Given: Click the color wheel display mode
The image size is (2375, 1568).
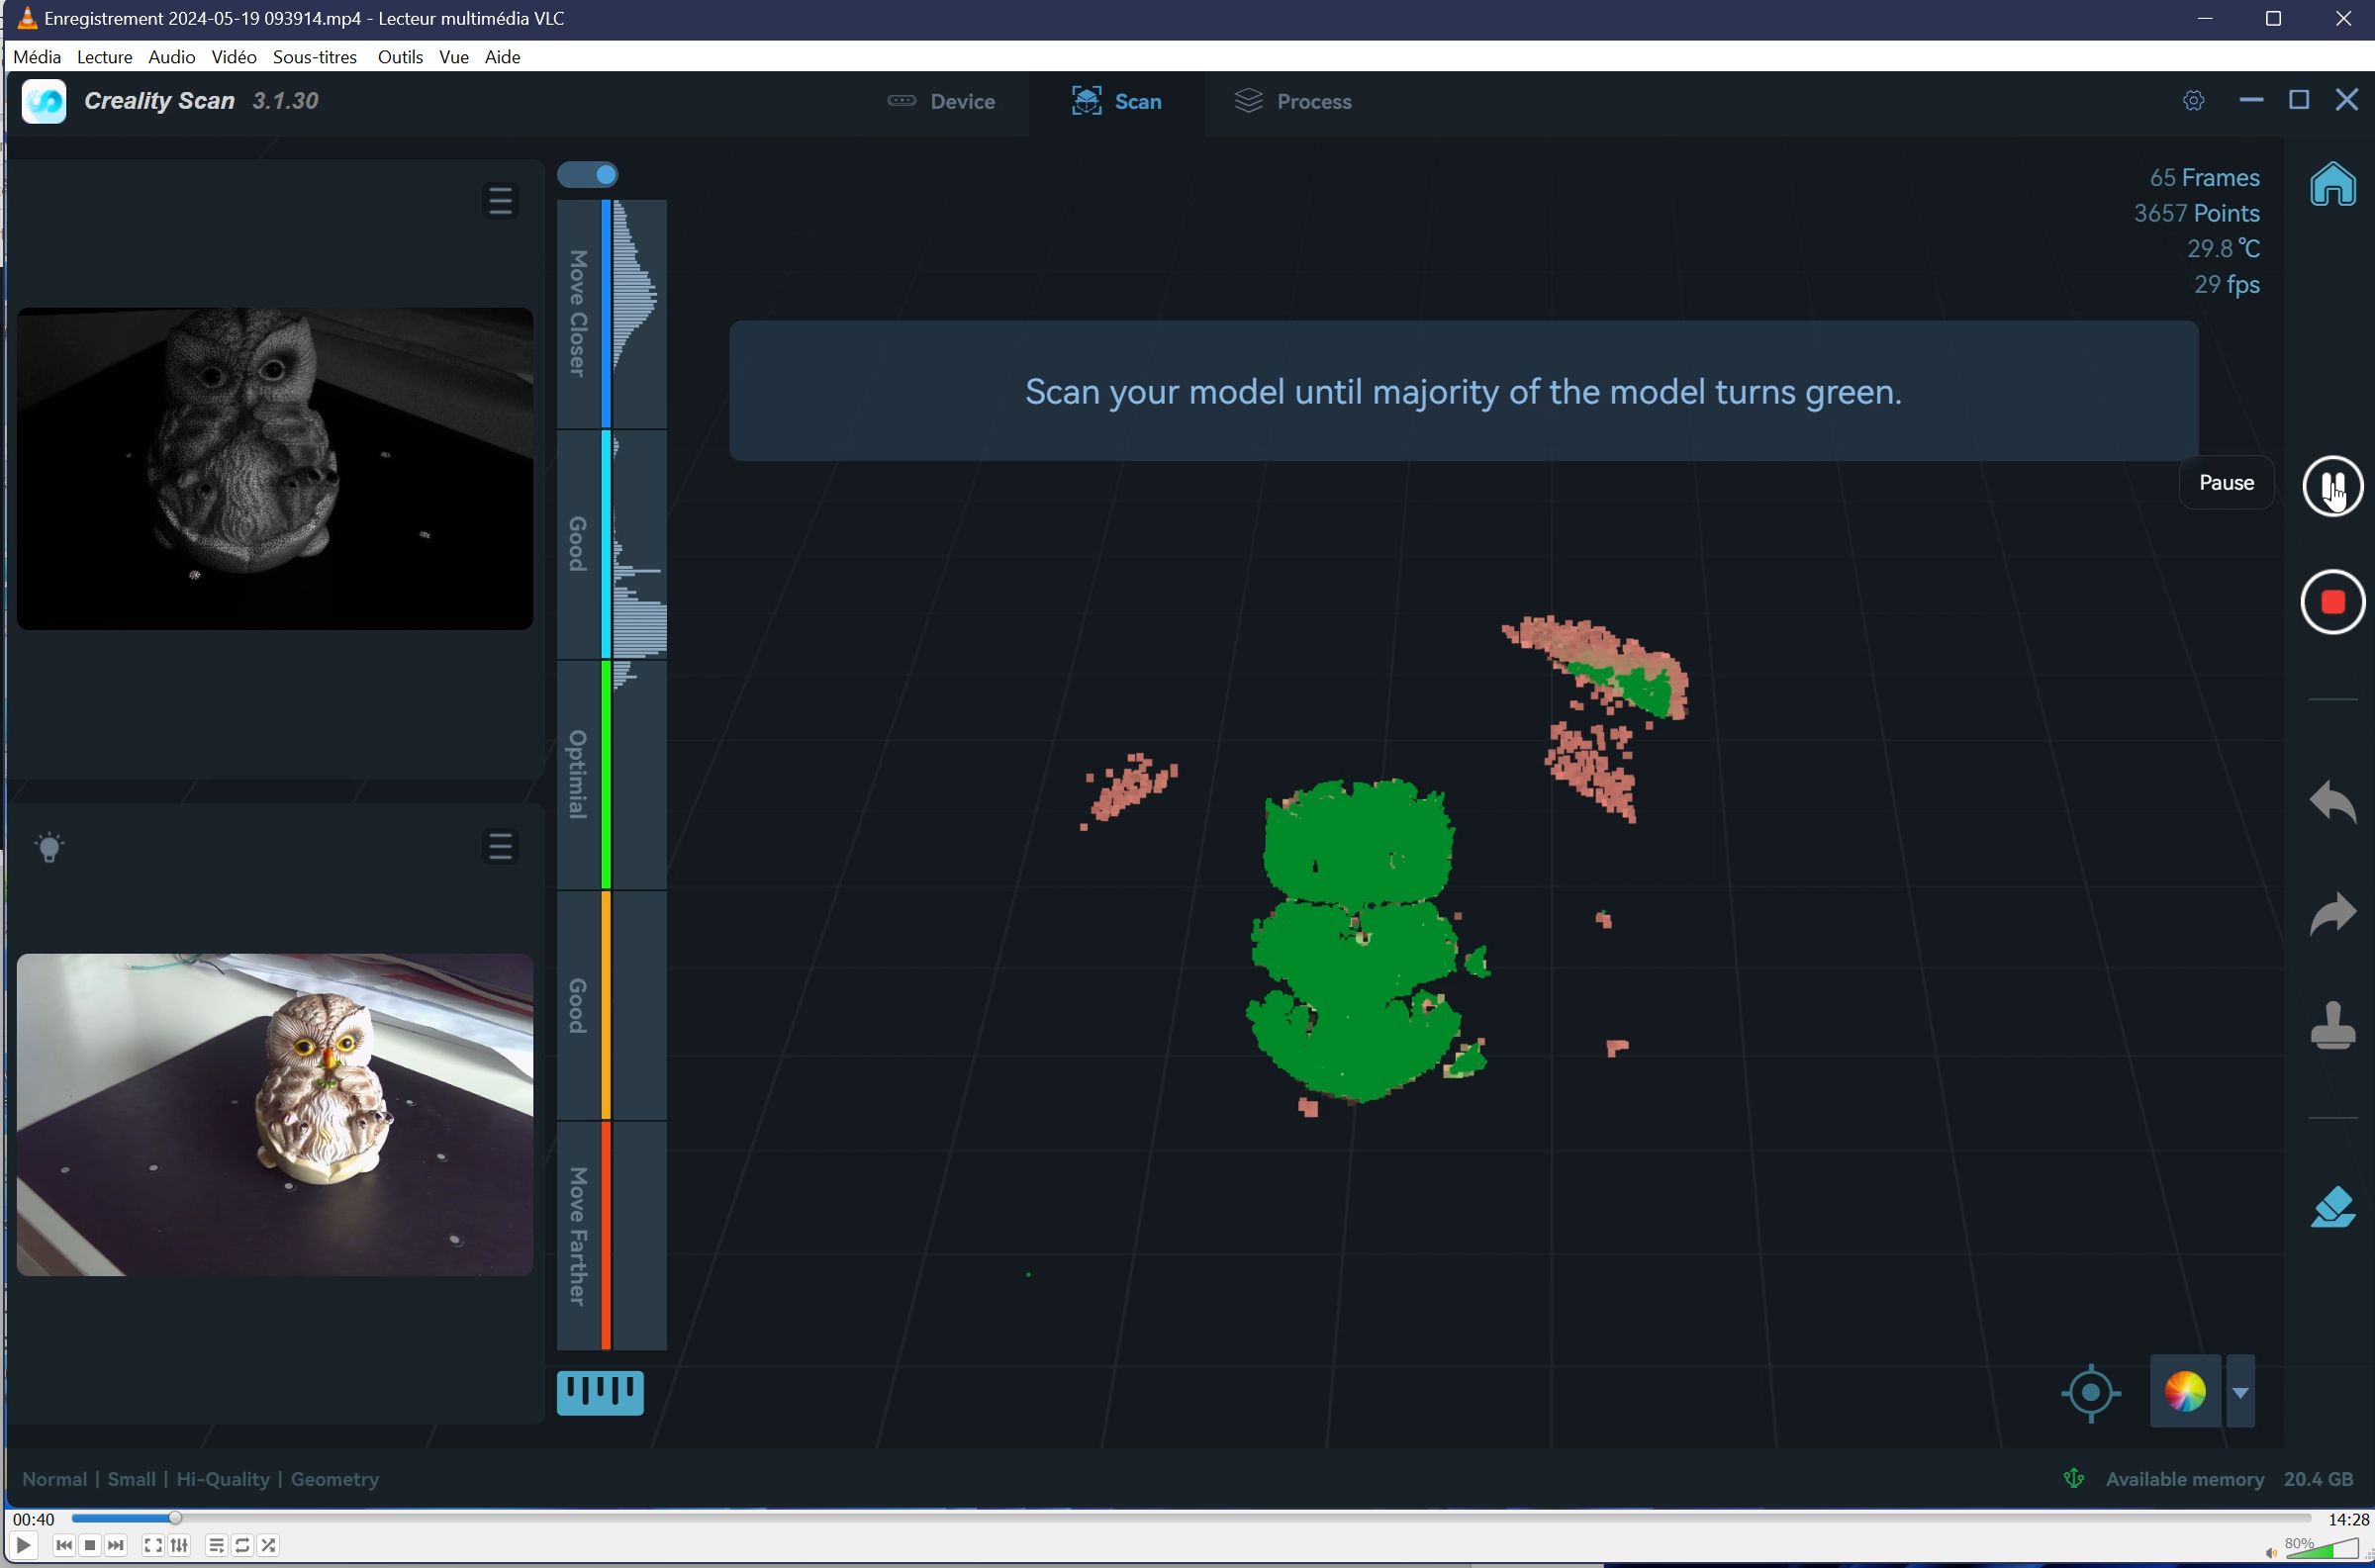Looking at the screenshot, I should [2185, 1391].
